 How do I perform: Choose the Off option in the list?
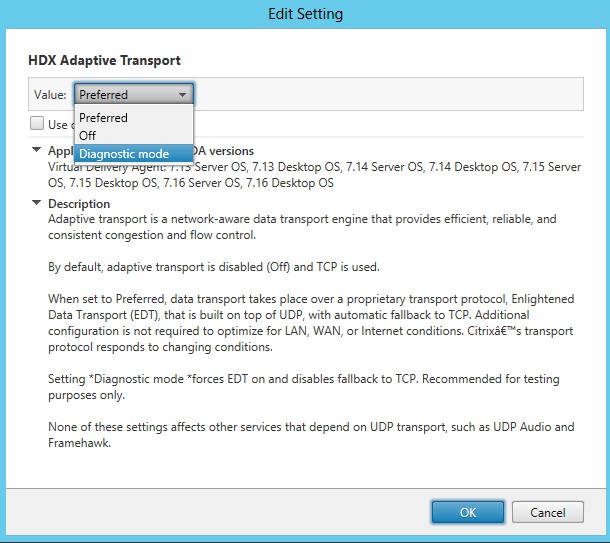click(88, 136)
